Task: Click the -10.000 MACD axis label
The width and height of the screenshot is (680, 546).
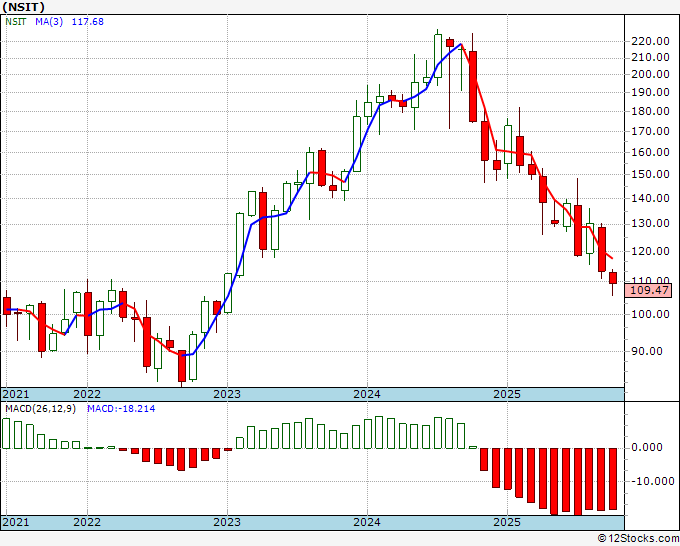Action: (x=653, y=481)
